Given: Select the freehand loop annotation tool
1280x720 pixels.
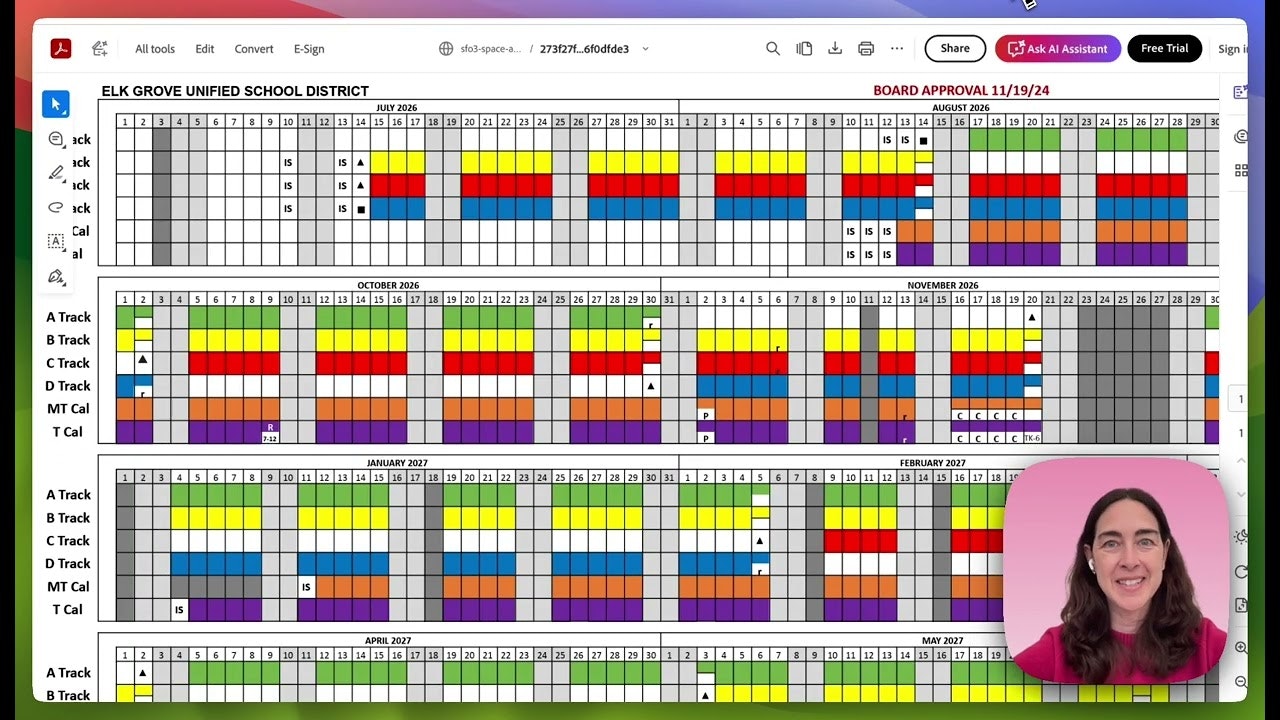Looking at the screenshot, I should point(54,208).
